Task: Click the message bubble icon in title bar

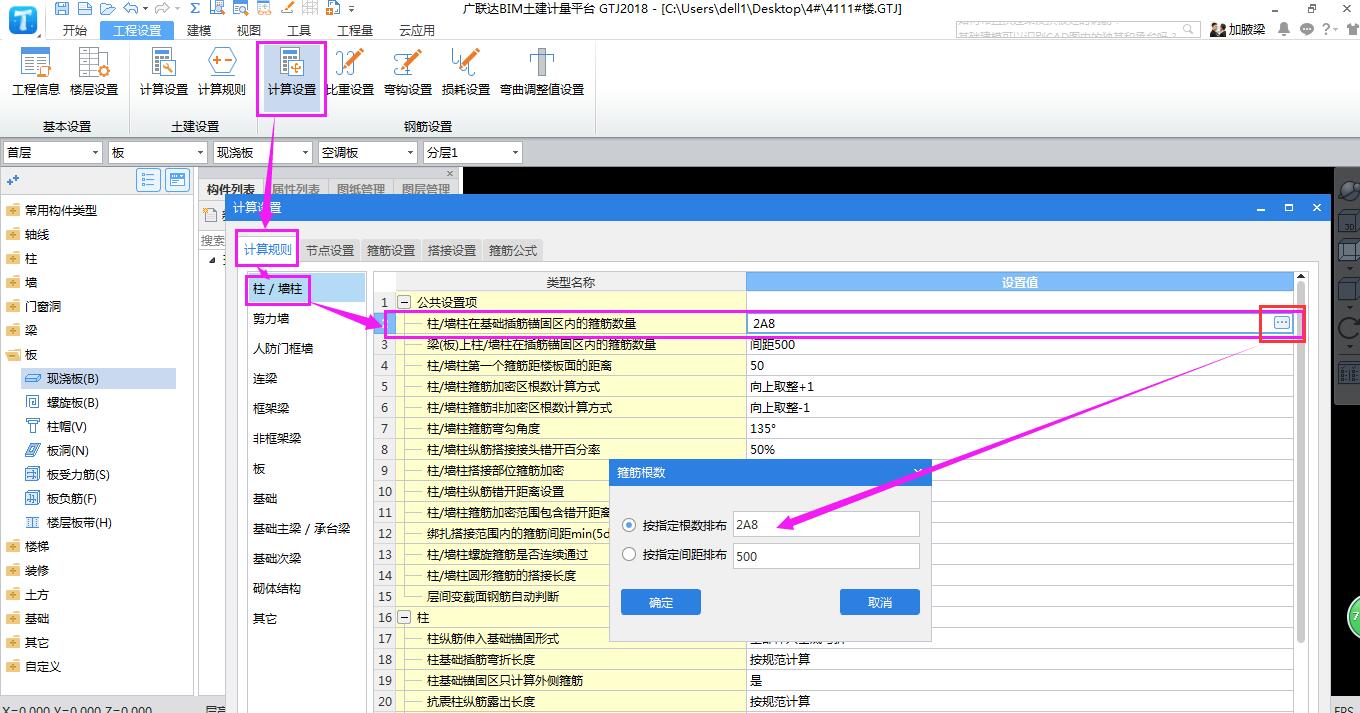Action: [x=1306, y=29]
